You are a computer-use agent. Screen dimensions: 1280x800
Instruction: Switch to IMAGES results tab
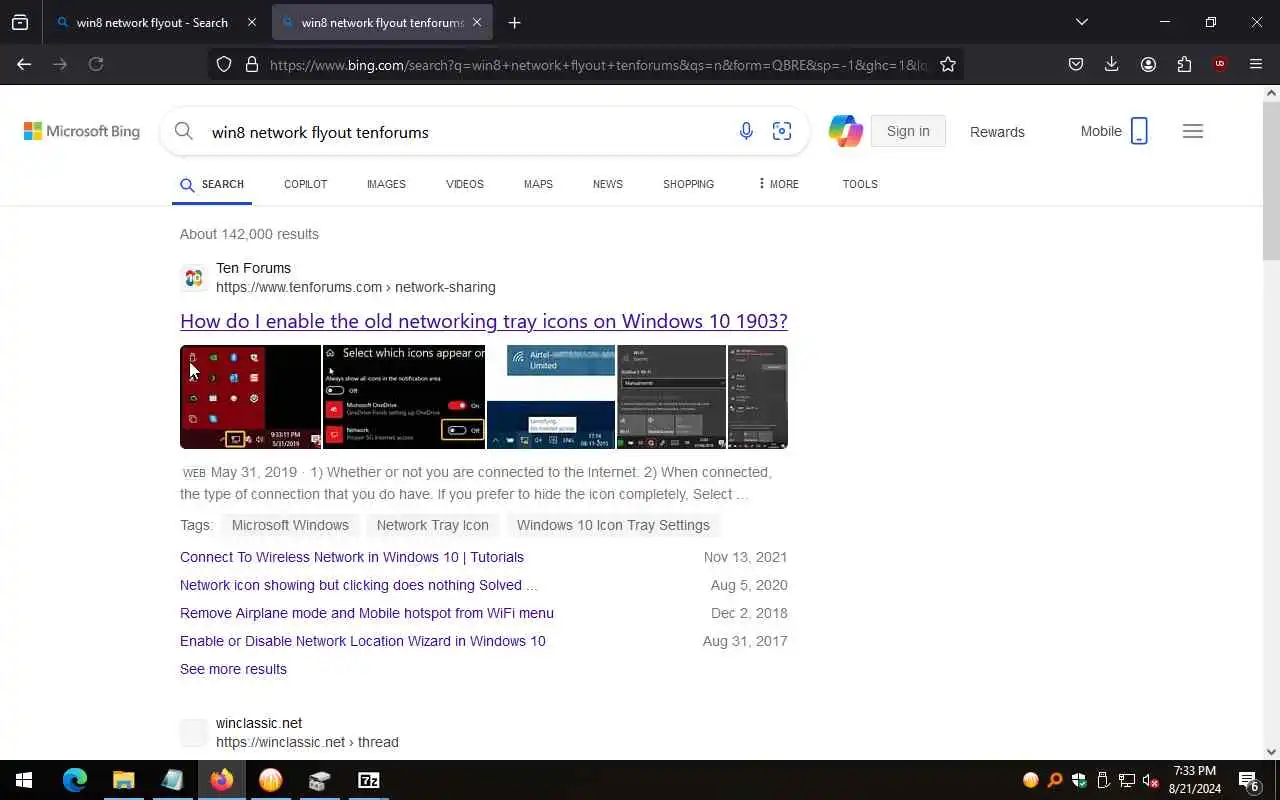pyautogui.click(x=386, y=184)
